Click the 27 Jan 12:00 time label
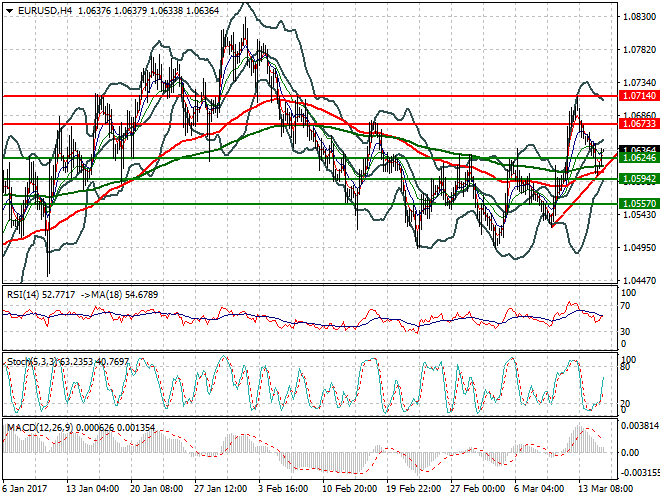 [x=221, y=489]
